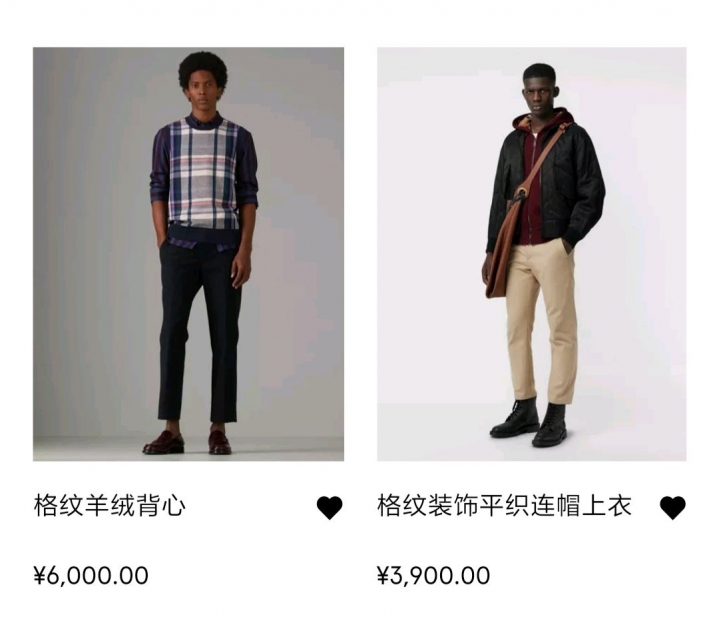Click the burgundy loafers on left model

pos(187,442)
